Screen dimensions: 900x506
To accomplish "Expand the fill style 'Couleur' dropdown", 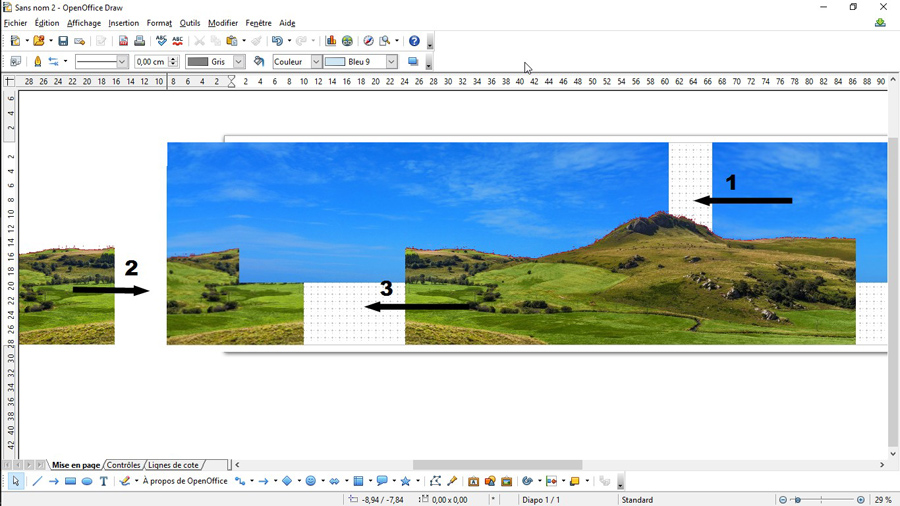I will tap(316, 61).
